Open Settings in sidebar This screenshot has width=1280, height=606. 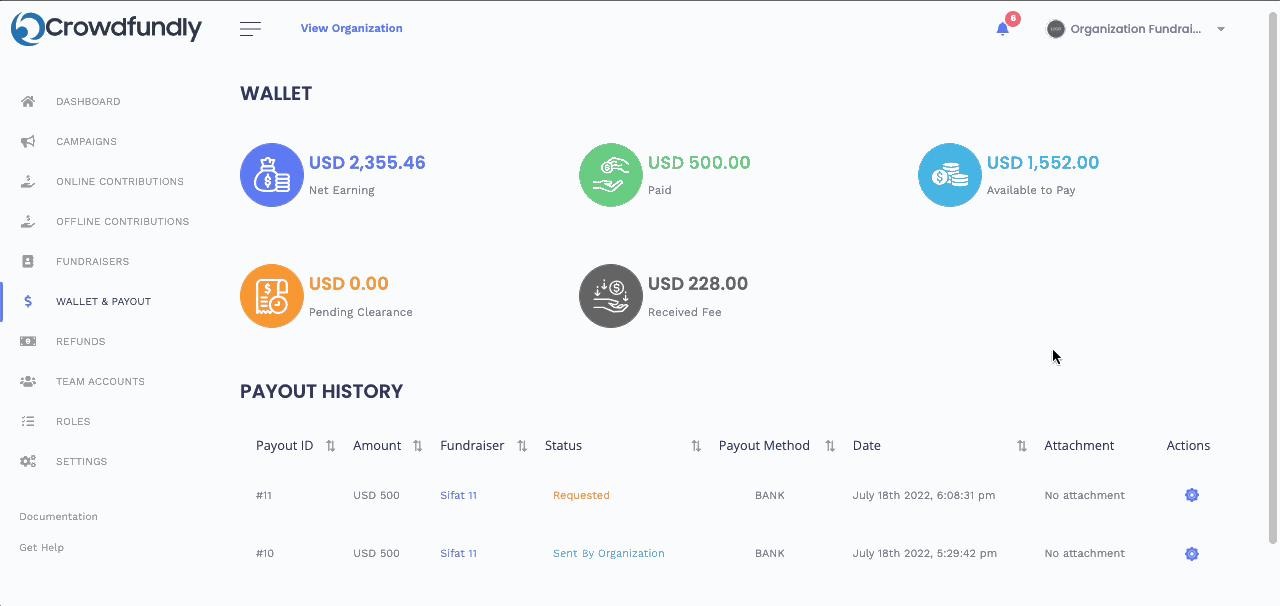tap(81, 461)
